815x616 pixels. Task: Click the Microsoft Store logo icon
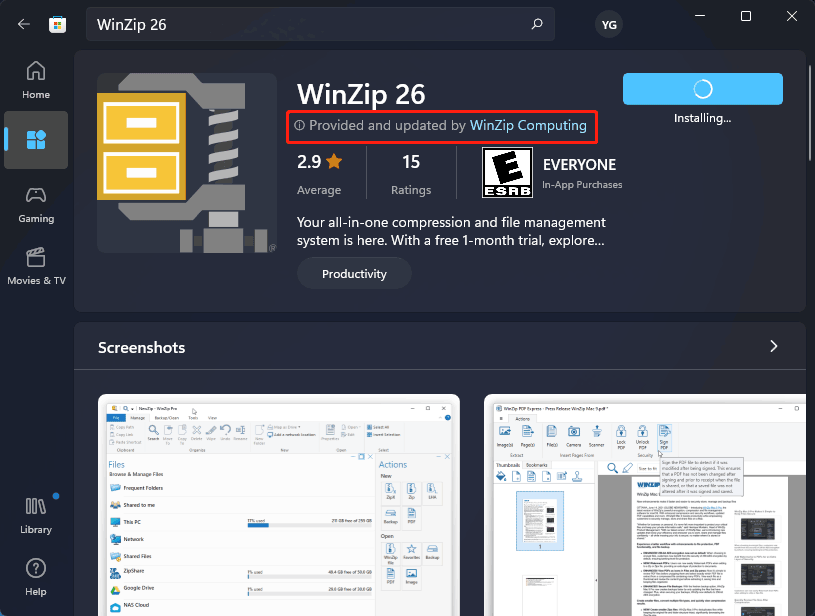(57, 23)
